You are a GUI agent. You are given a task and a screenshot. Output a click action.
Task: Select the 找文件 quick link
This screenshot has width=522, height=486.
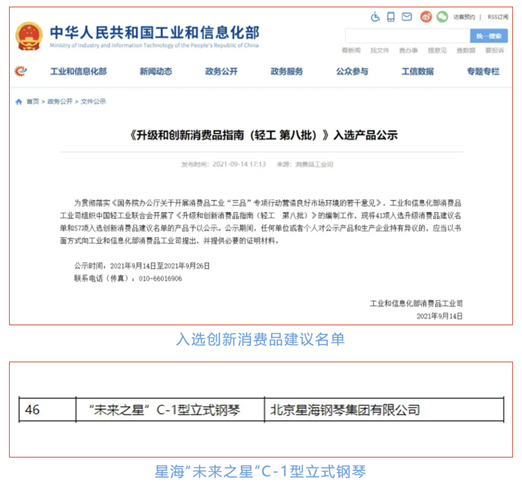(x=380, y=50)
